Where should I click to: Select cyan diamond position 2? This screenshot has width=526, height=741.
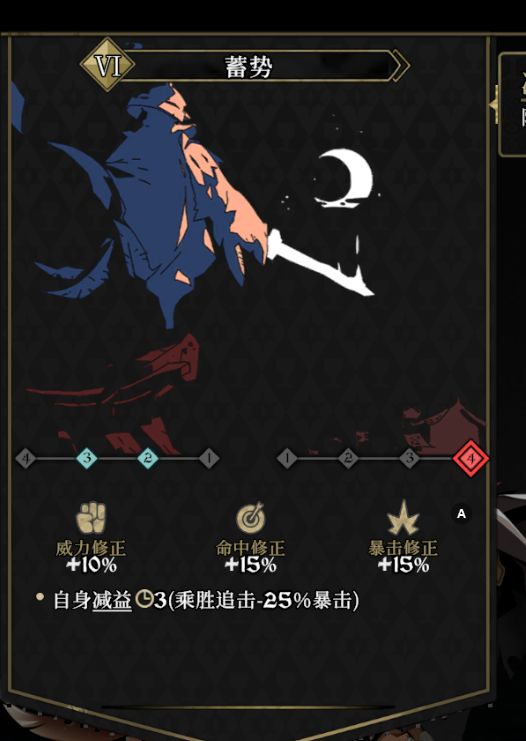148,458
